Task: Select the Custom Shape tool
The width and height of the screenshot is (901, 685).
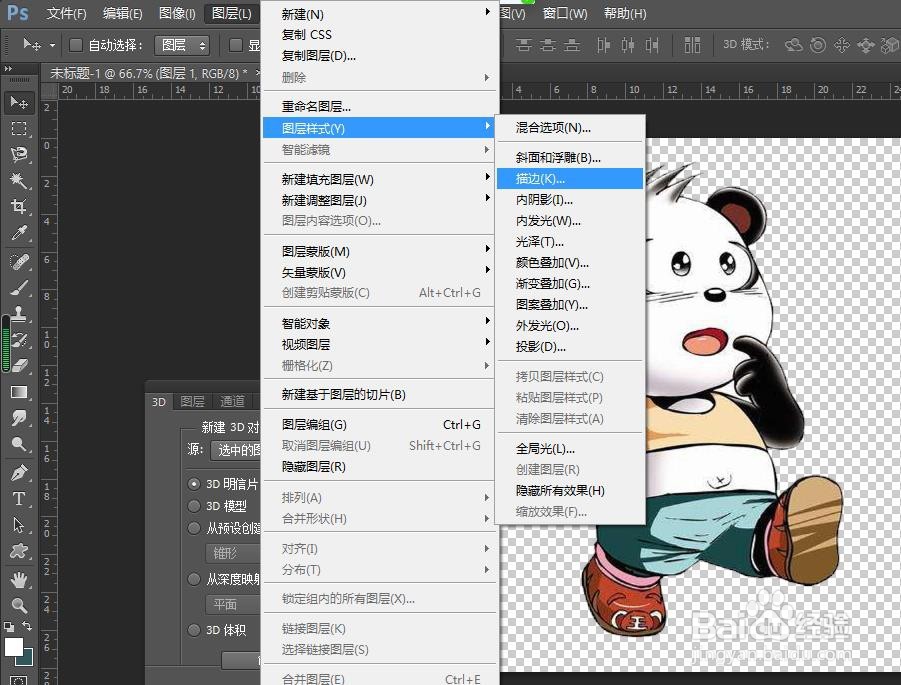Action: (19, 551)
